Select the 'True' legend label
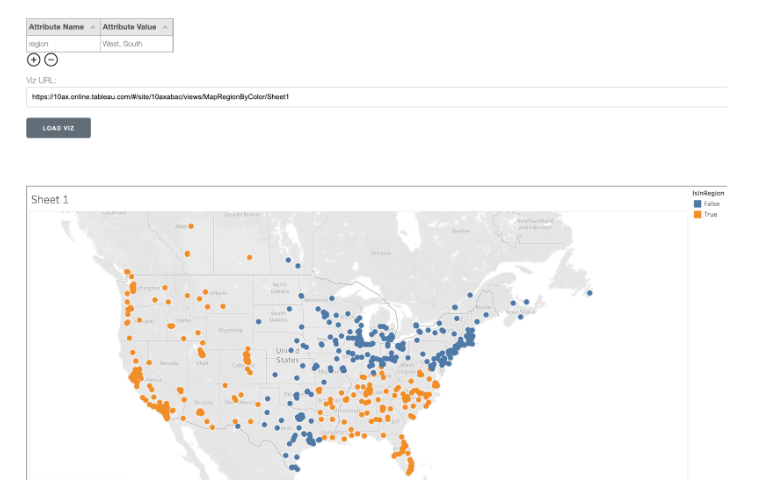Screen dimensions: 771x487 (x=710, y=214)
